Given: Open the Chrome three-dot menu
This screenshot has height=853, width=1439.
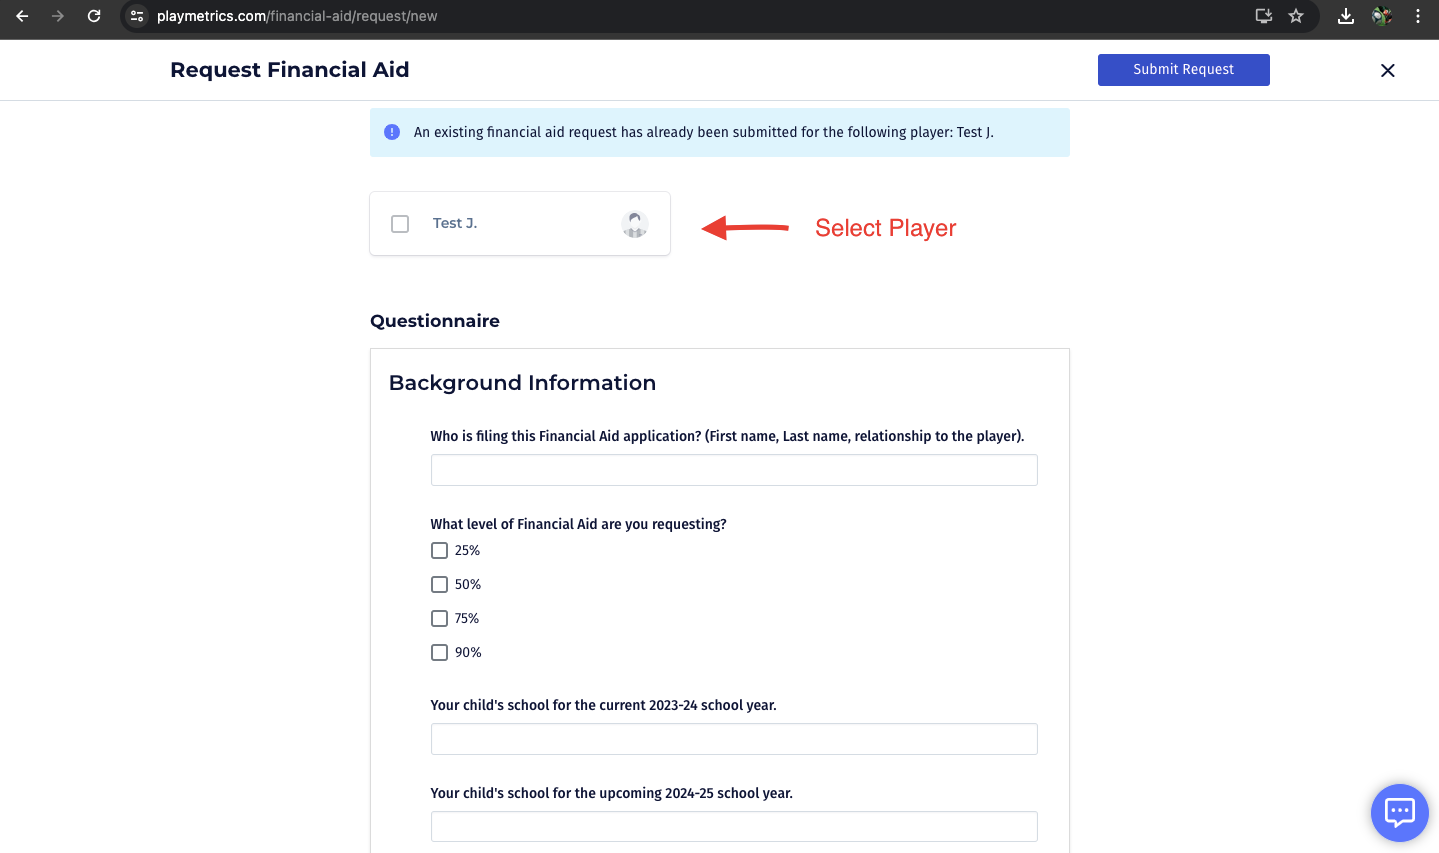Looking at the screenshot, I should click(x=1418, y=16).
